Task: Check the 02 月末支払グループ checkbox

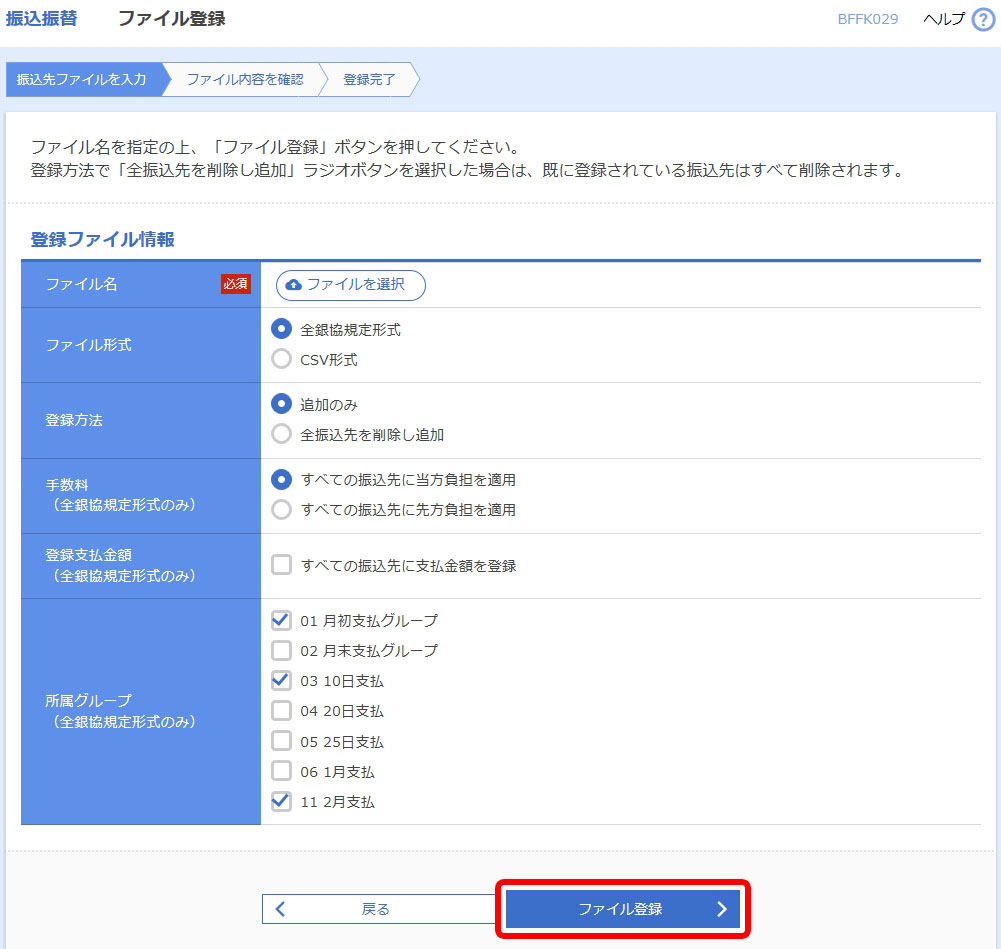Action: [x=282, y=651]
